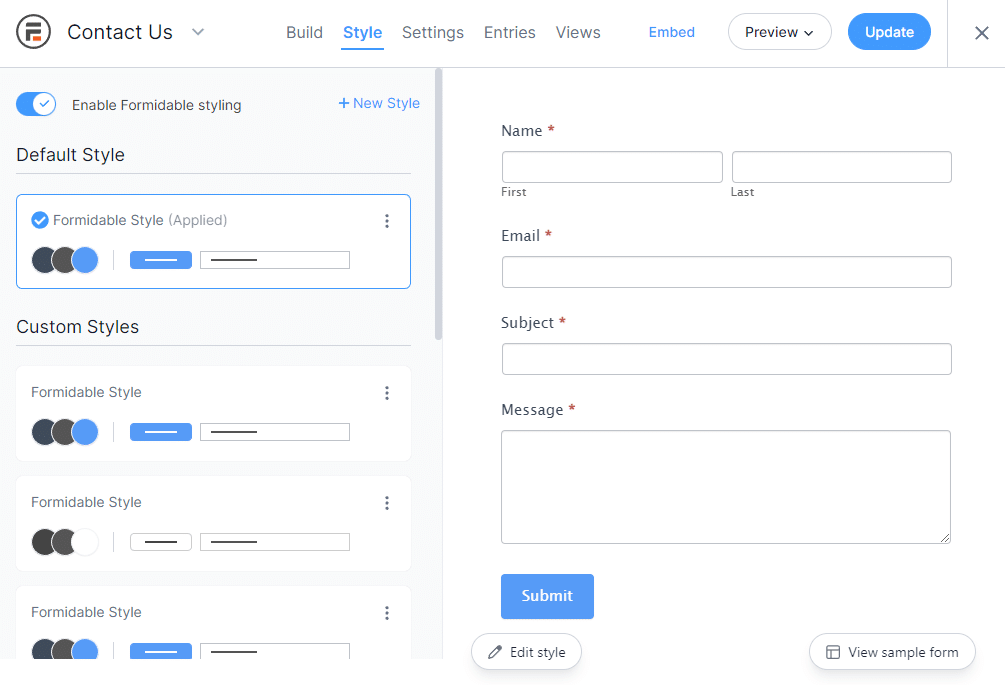Open three-dot menu of third custom style

[x=386, y=613]
